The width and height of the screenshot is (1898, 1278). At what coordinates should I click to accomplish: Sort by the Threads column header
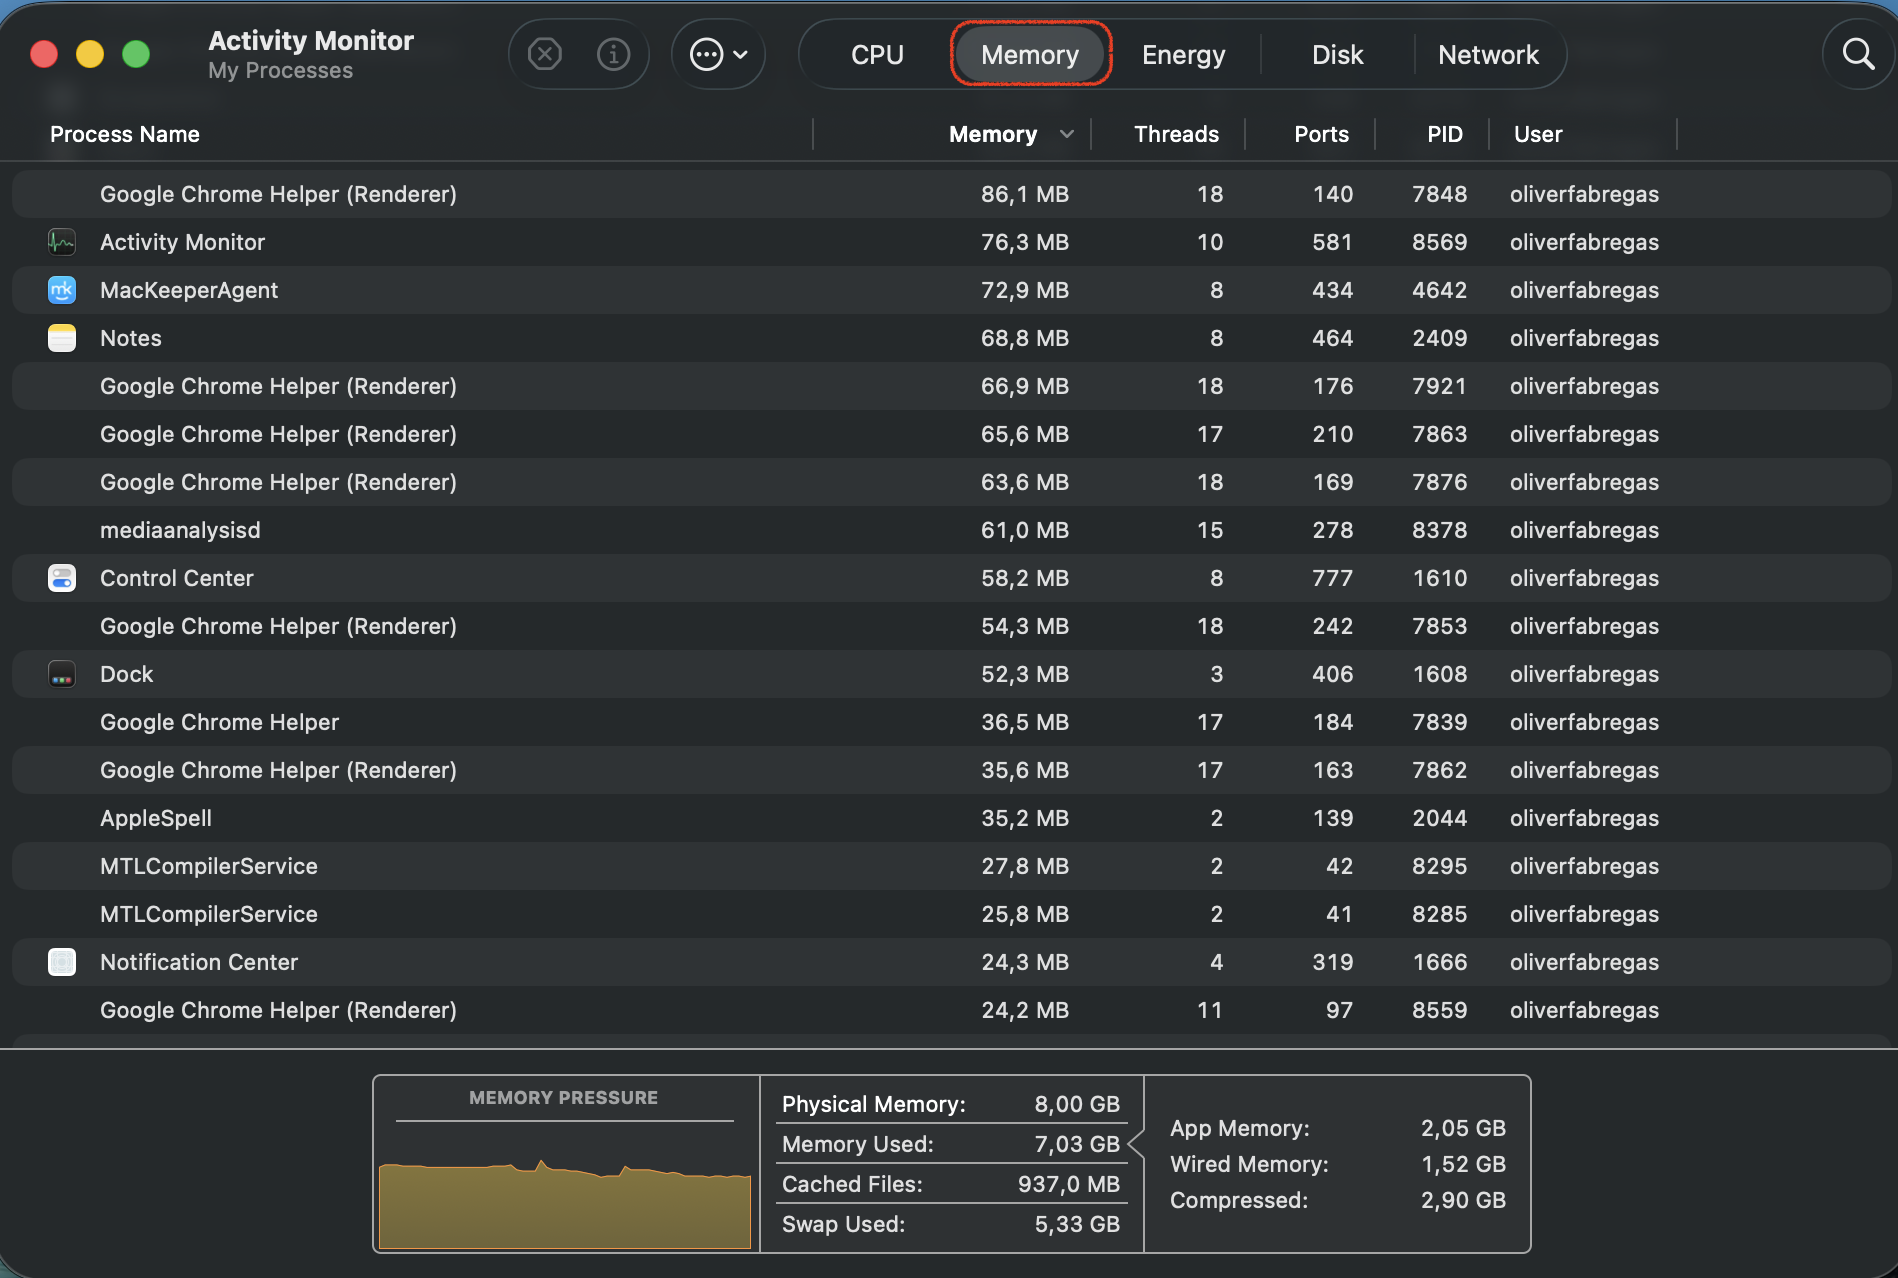(x=1176, y=134)
